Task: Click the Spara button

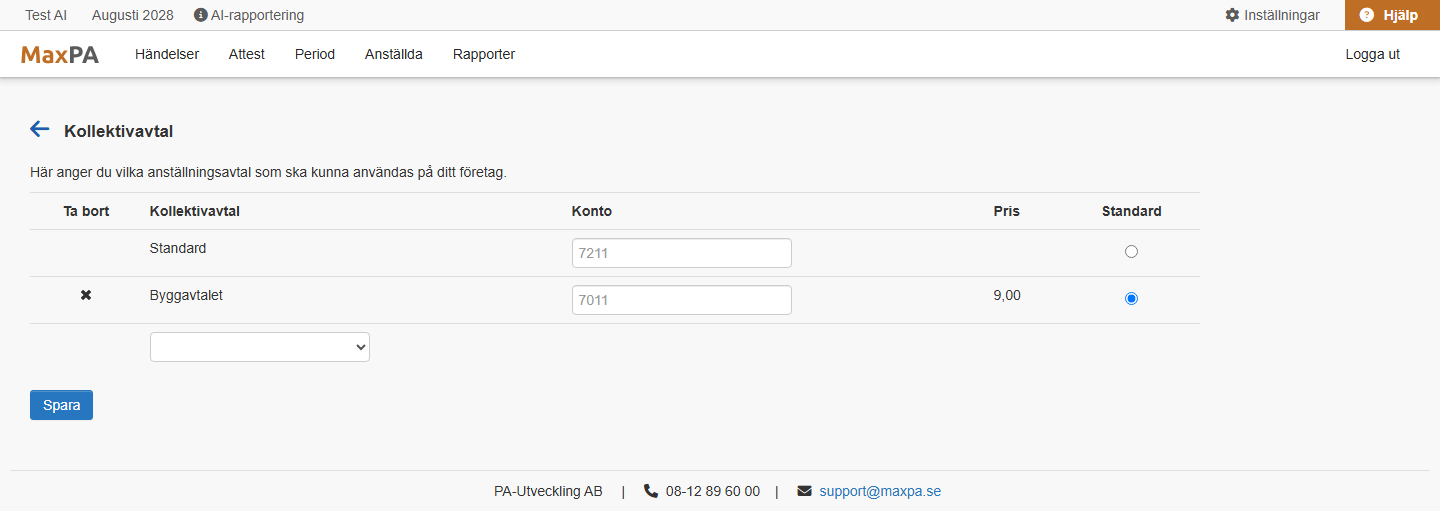Action: point(61,405)
